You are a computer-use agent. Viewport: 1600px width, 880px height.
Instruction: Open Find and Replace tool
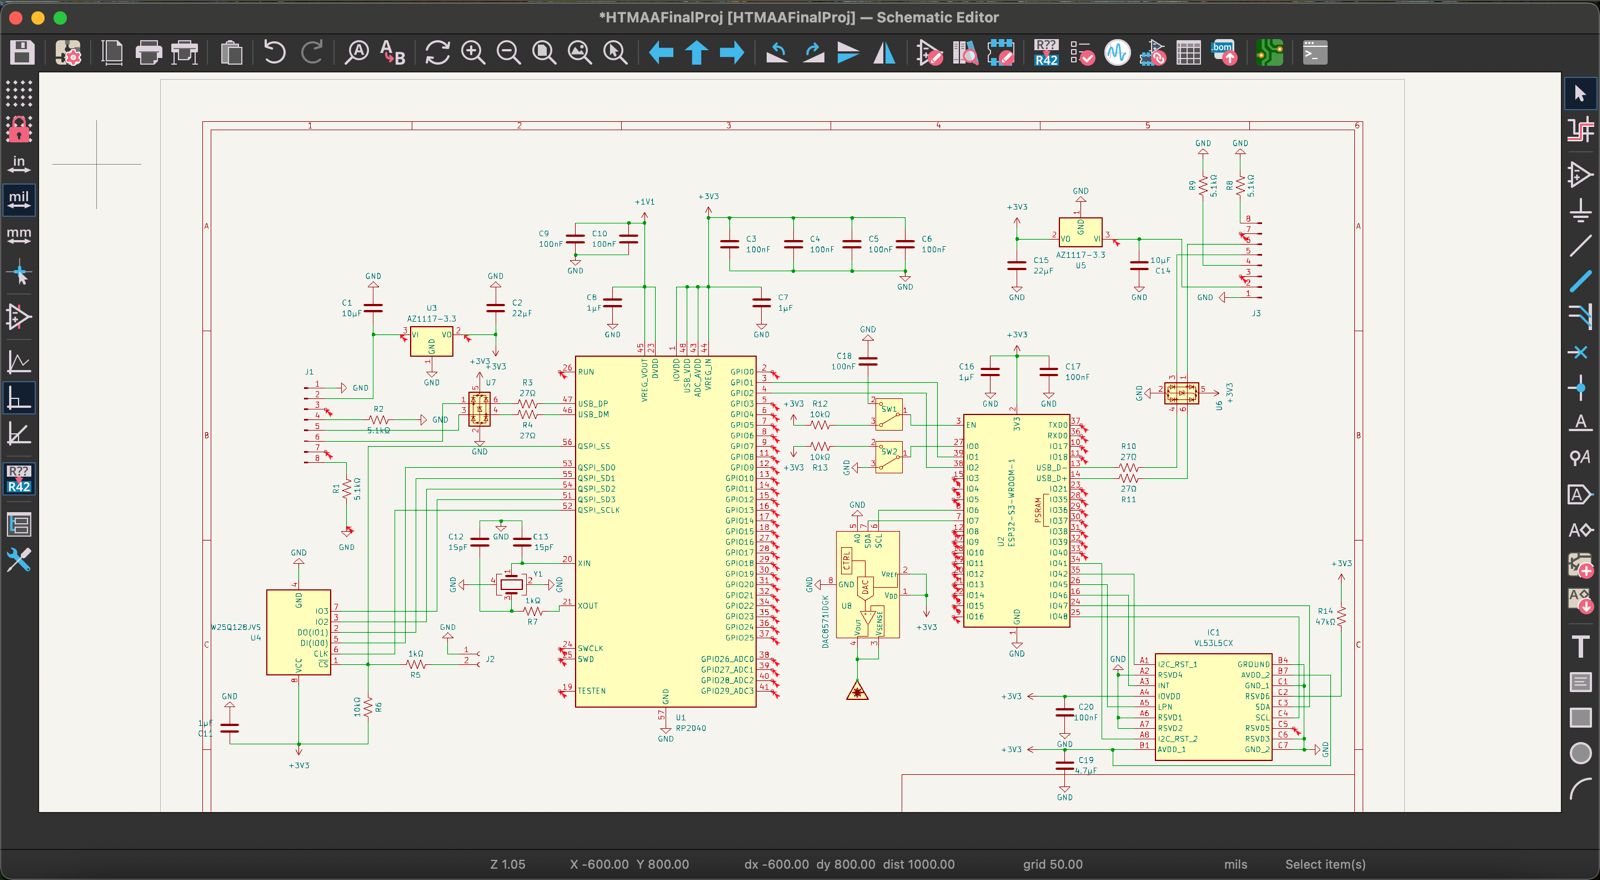393,53
